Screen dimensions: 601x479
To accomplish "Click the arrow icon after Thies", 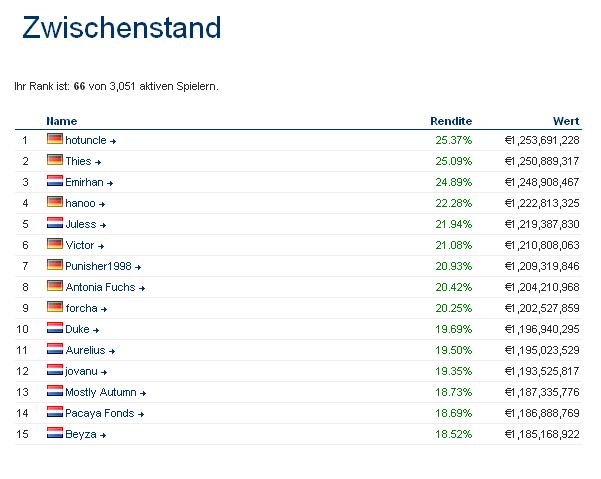I will click(x=98, y=162).
